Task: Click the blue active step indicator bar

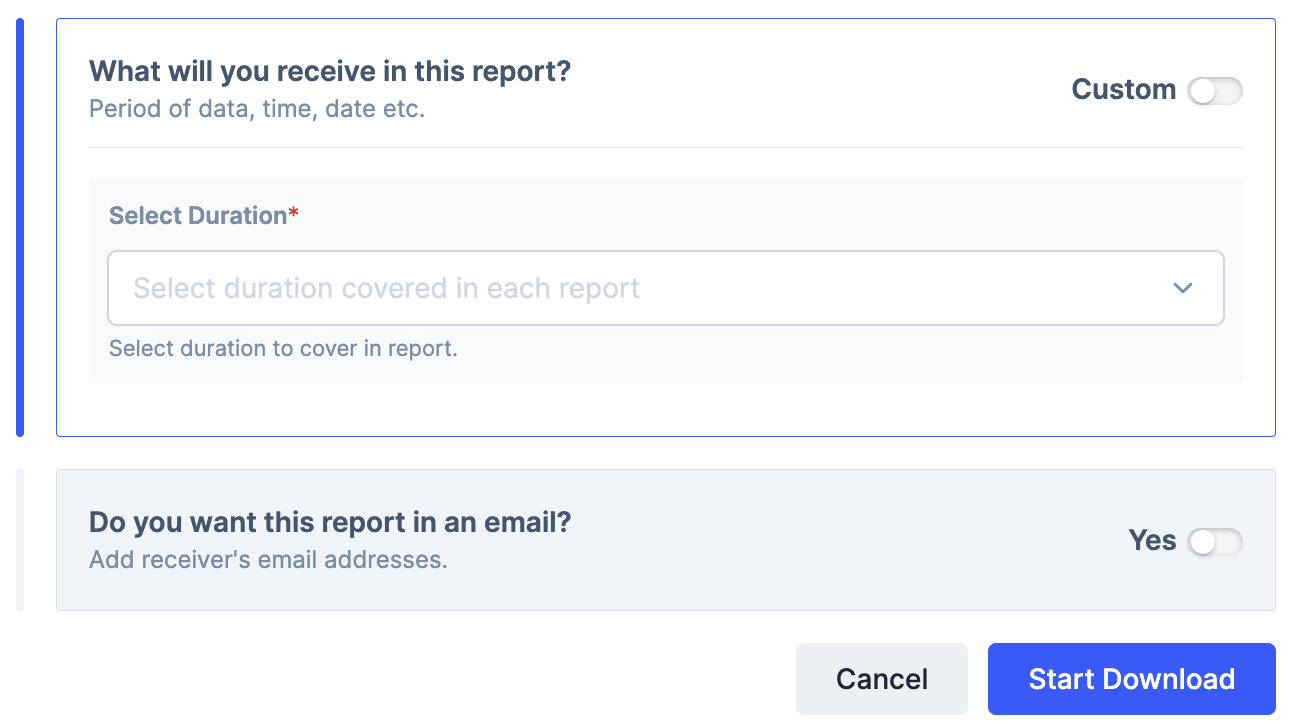Action: click(x=20, y=227)
